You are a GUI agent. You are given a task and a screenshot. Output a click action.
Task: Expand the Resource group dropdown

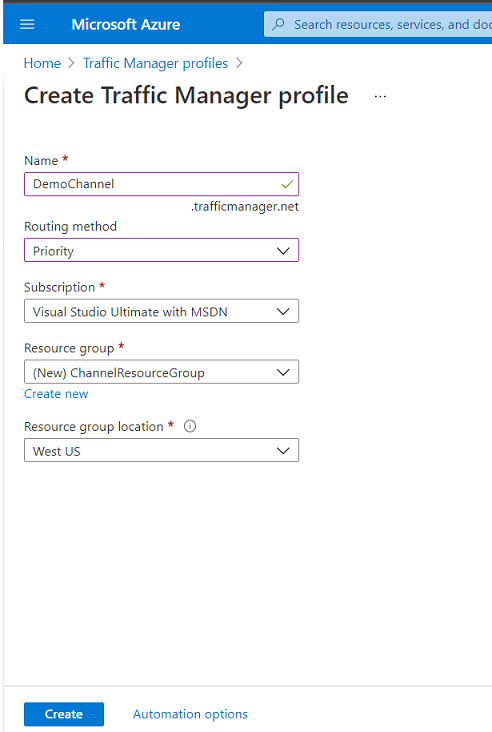coord(162,372)
